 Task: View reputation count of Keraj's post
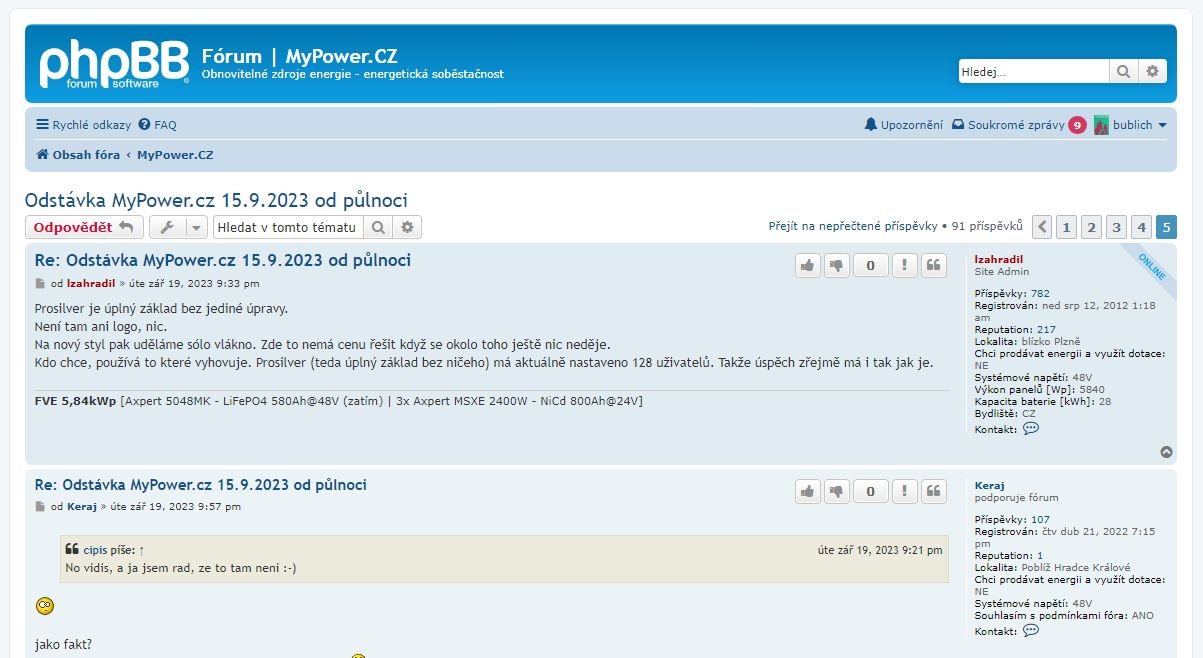point(871,491)
